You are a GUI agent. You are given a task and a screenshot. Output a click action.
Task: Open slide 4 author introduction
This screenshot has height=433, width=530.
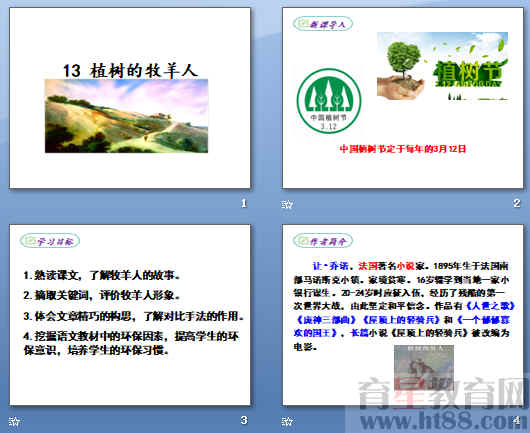(403, 315)
